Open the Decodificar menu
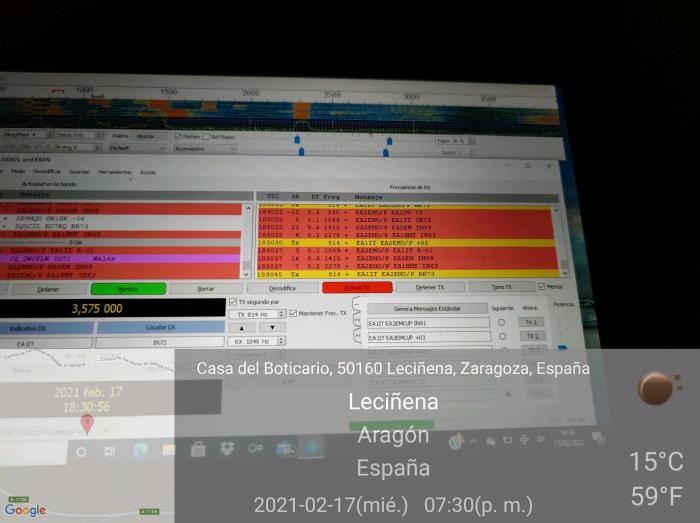This screenshot has width=700, height=523. point(46,171)
